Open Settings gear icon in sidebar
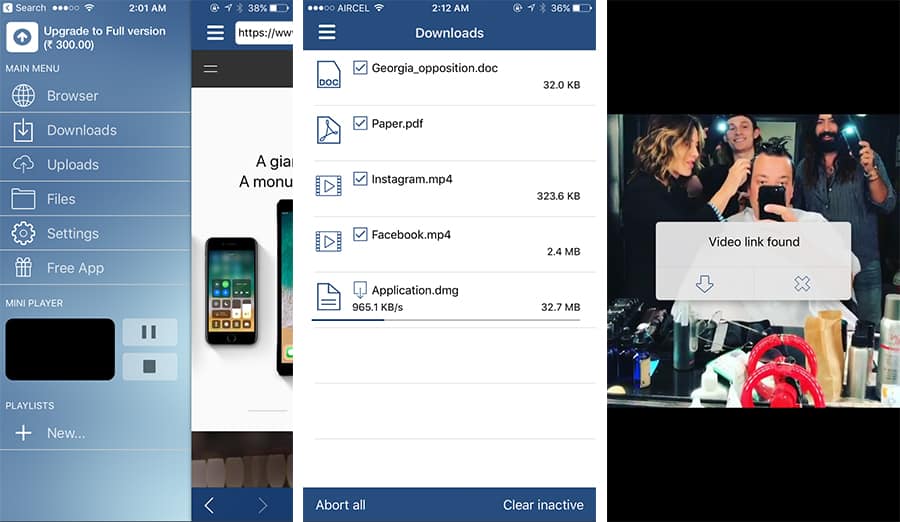This screenshot has height=522, width=900. [x=24, y=233]
